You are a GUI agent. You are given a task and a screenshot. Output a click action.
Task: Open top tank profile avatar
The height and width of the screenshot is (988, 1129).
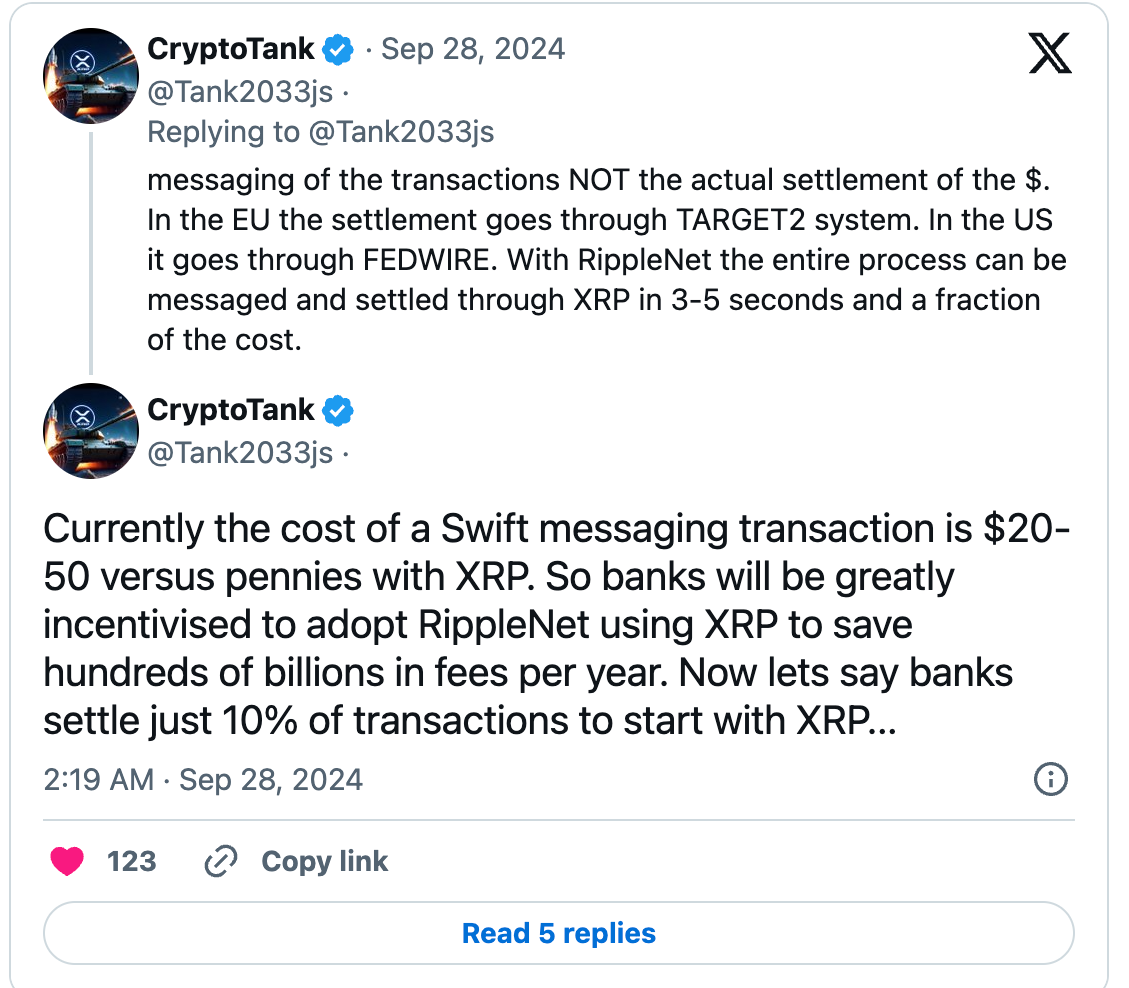coord(91,76)
